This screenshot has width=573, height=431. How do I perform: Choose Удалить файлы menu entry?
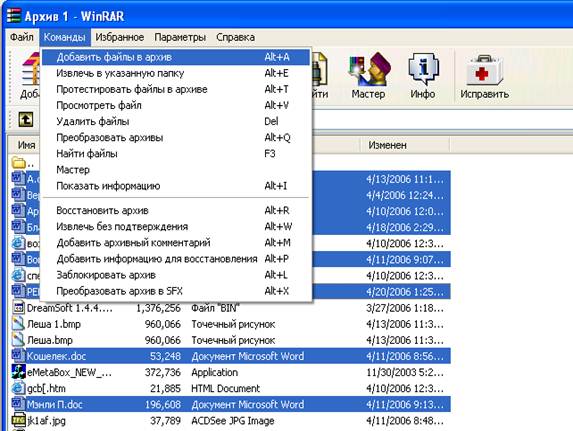click(x=176, y=121)
